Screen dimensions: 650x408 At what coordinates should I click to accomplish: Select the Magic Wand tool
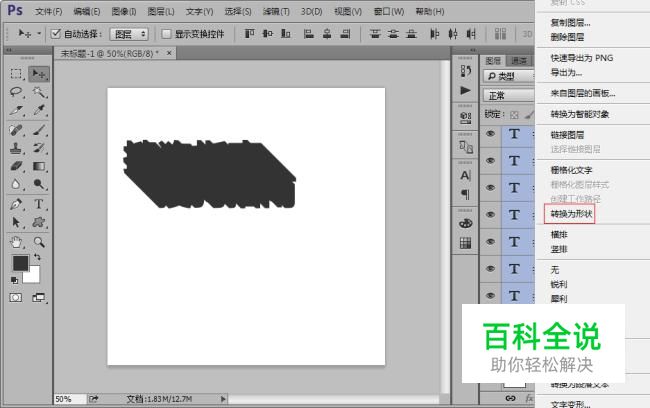[x=39, y=92]
